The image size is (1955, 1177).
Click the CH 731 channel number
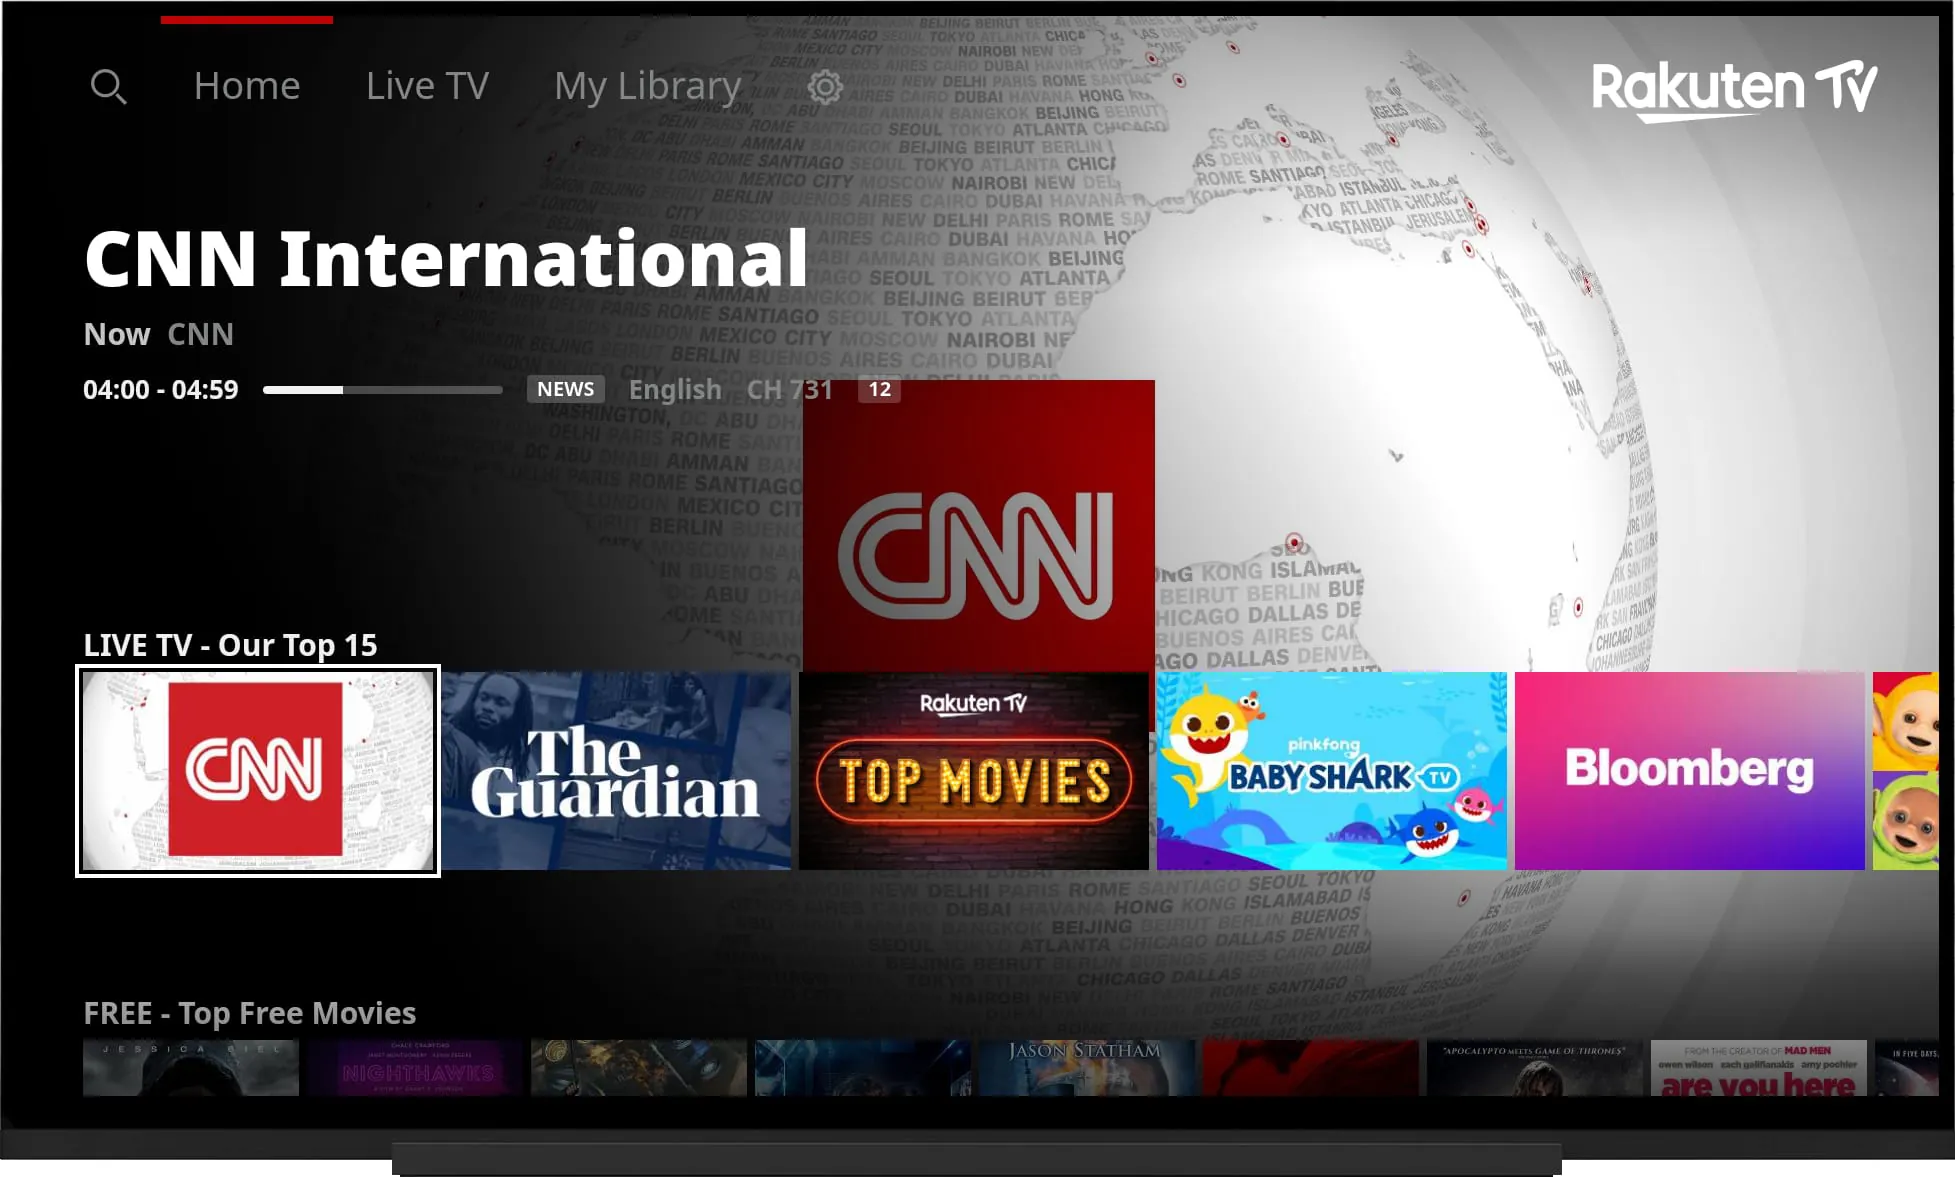click(x=790, y=389)
